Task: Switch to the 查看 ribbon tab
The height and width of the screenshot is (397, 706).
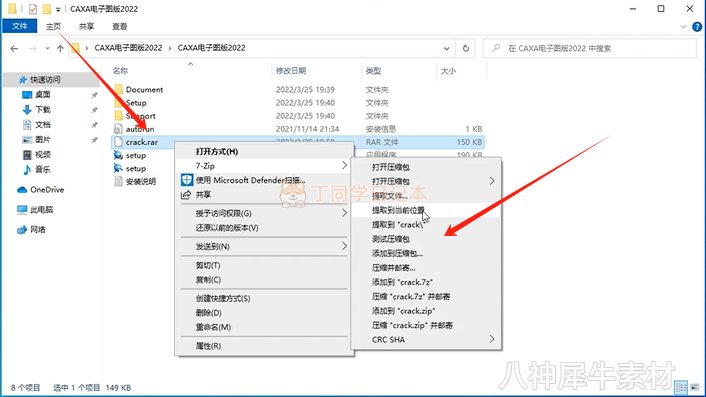Action: tap(119, 27)
